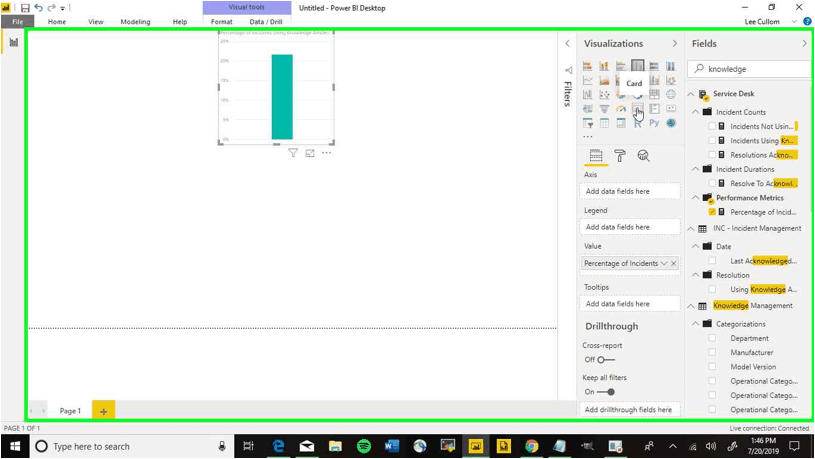Open Percentage of Incidents value dropdown
The width and height of the screenshot is (815, 459).
[664, 264]
